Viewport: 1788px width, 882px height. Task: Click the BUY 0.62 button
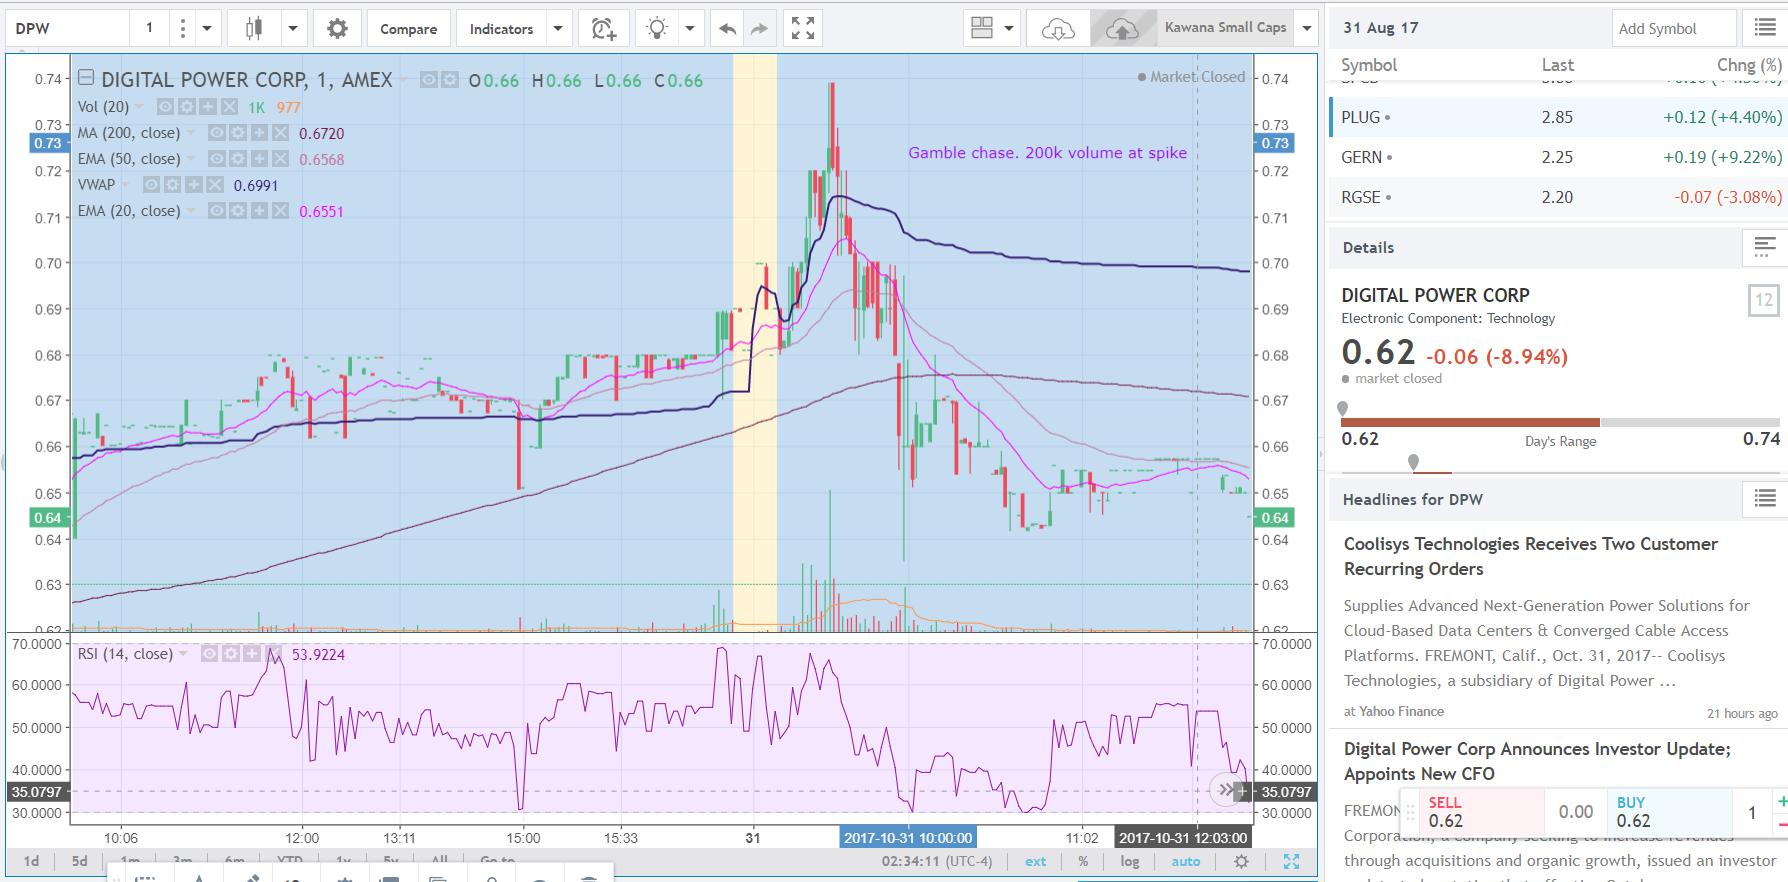[x=1669, y=812]
